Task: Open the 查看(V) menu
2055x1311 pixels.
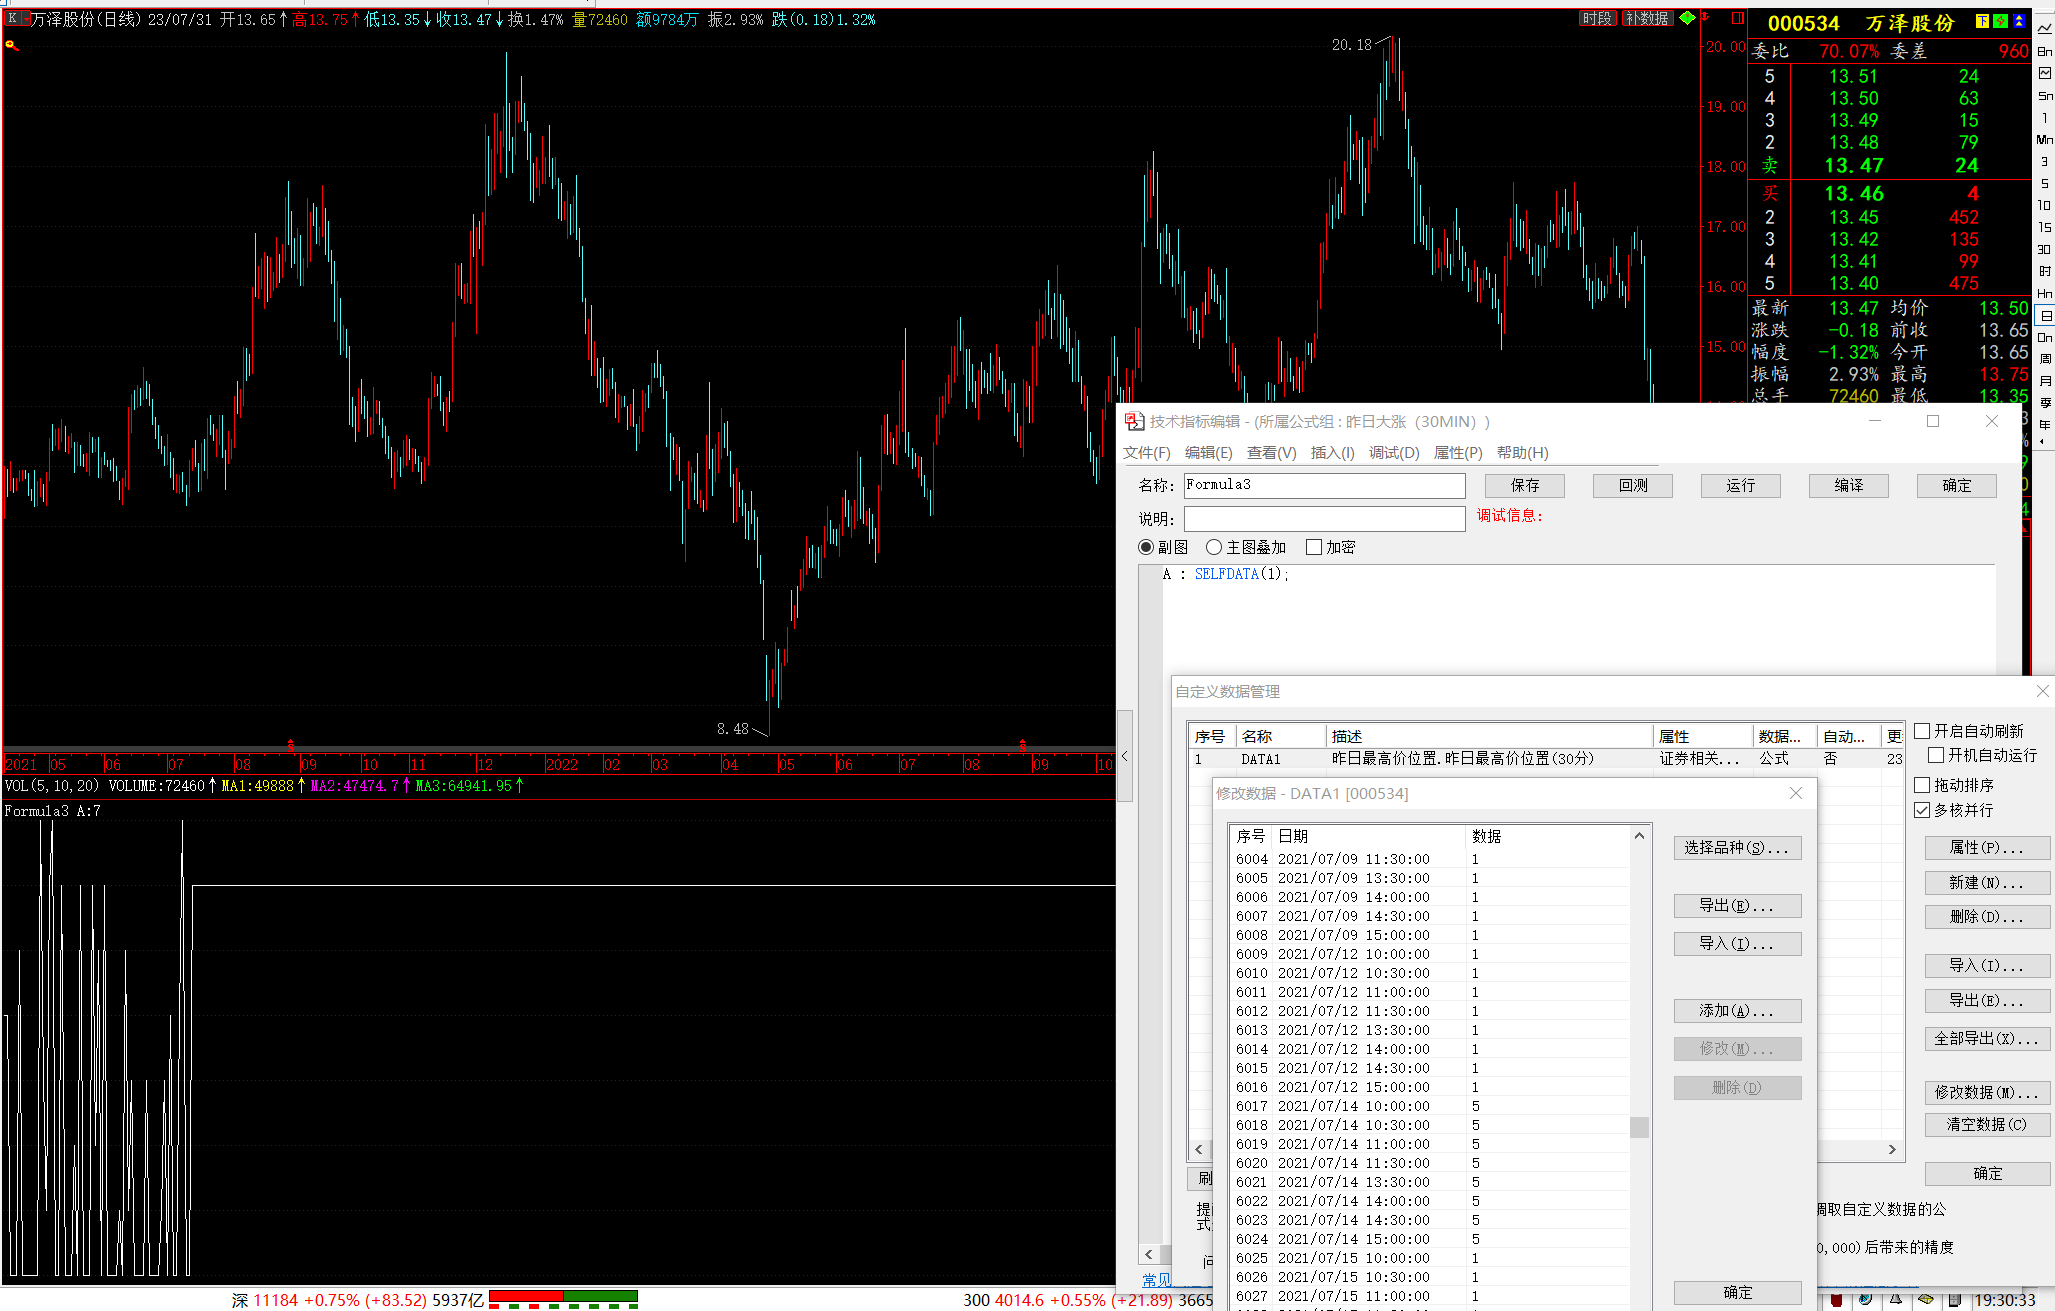Action: [x=1271, y=453]
